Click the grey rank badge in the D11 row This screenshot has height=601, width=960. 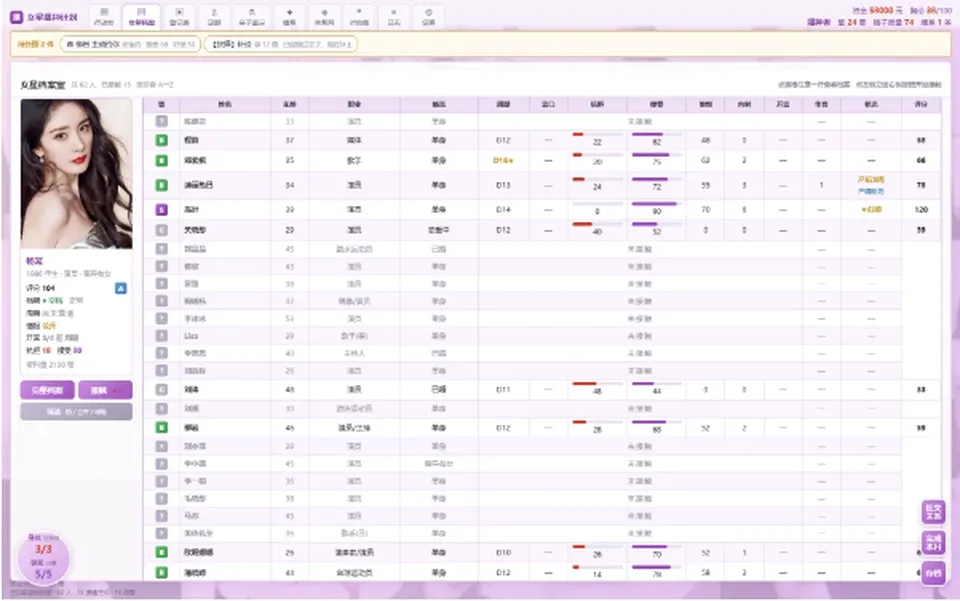pos(162,389)
